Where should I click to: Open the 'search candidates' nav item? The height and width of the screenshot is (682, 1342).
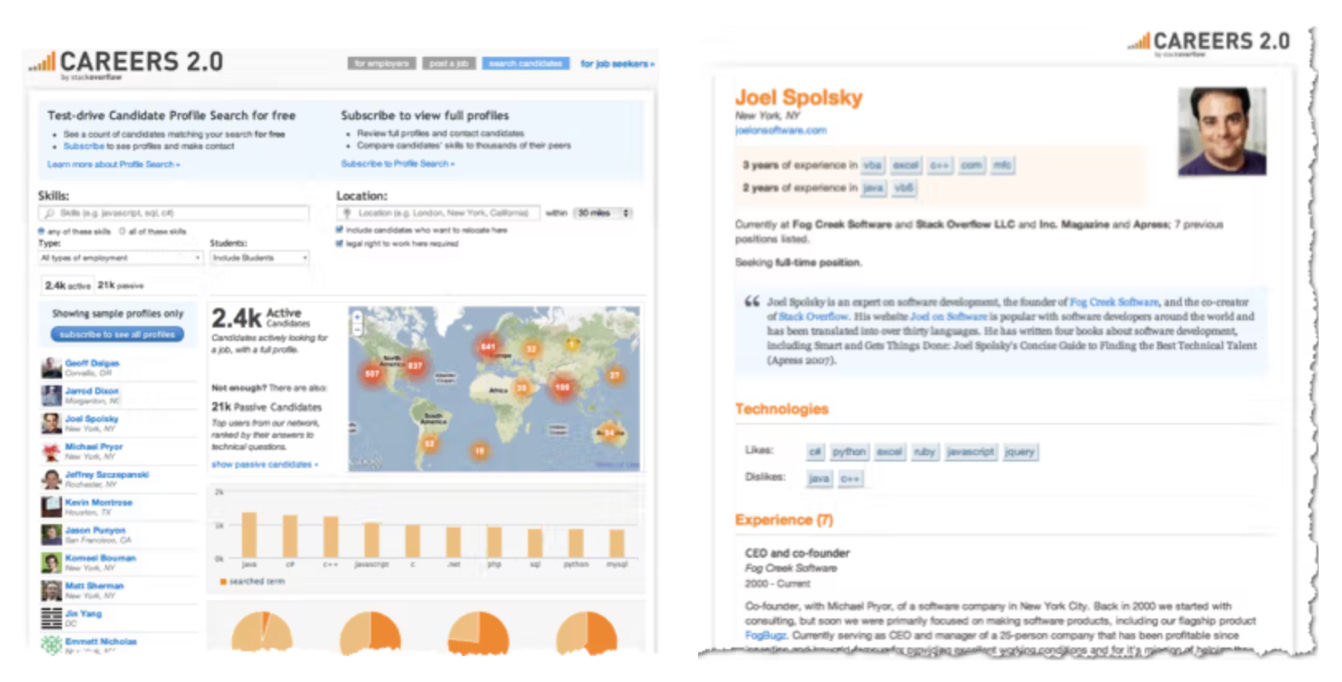click(x=526, y=63)
